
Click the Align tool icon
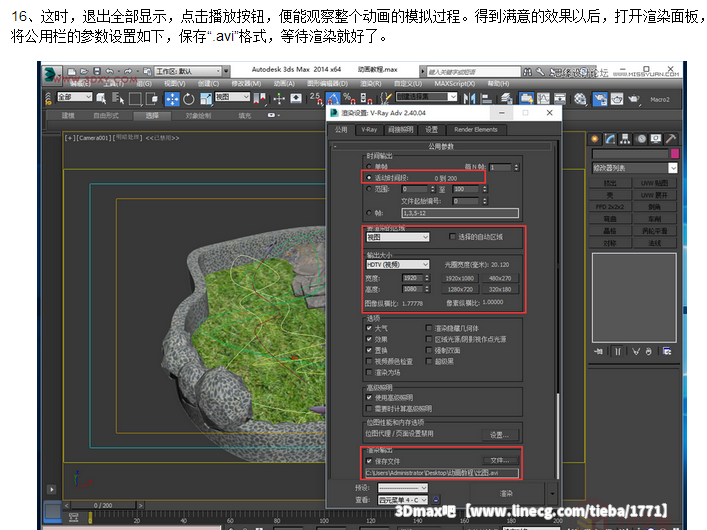coord(487,98)
